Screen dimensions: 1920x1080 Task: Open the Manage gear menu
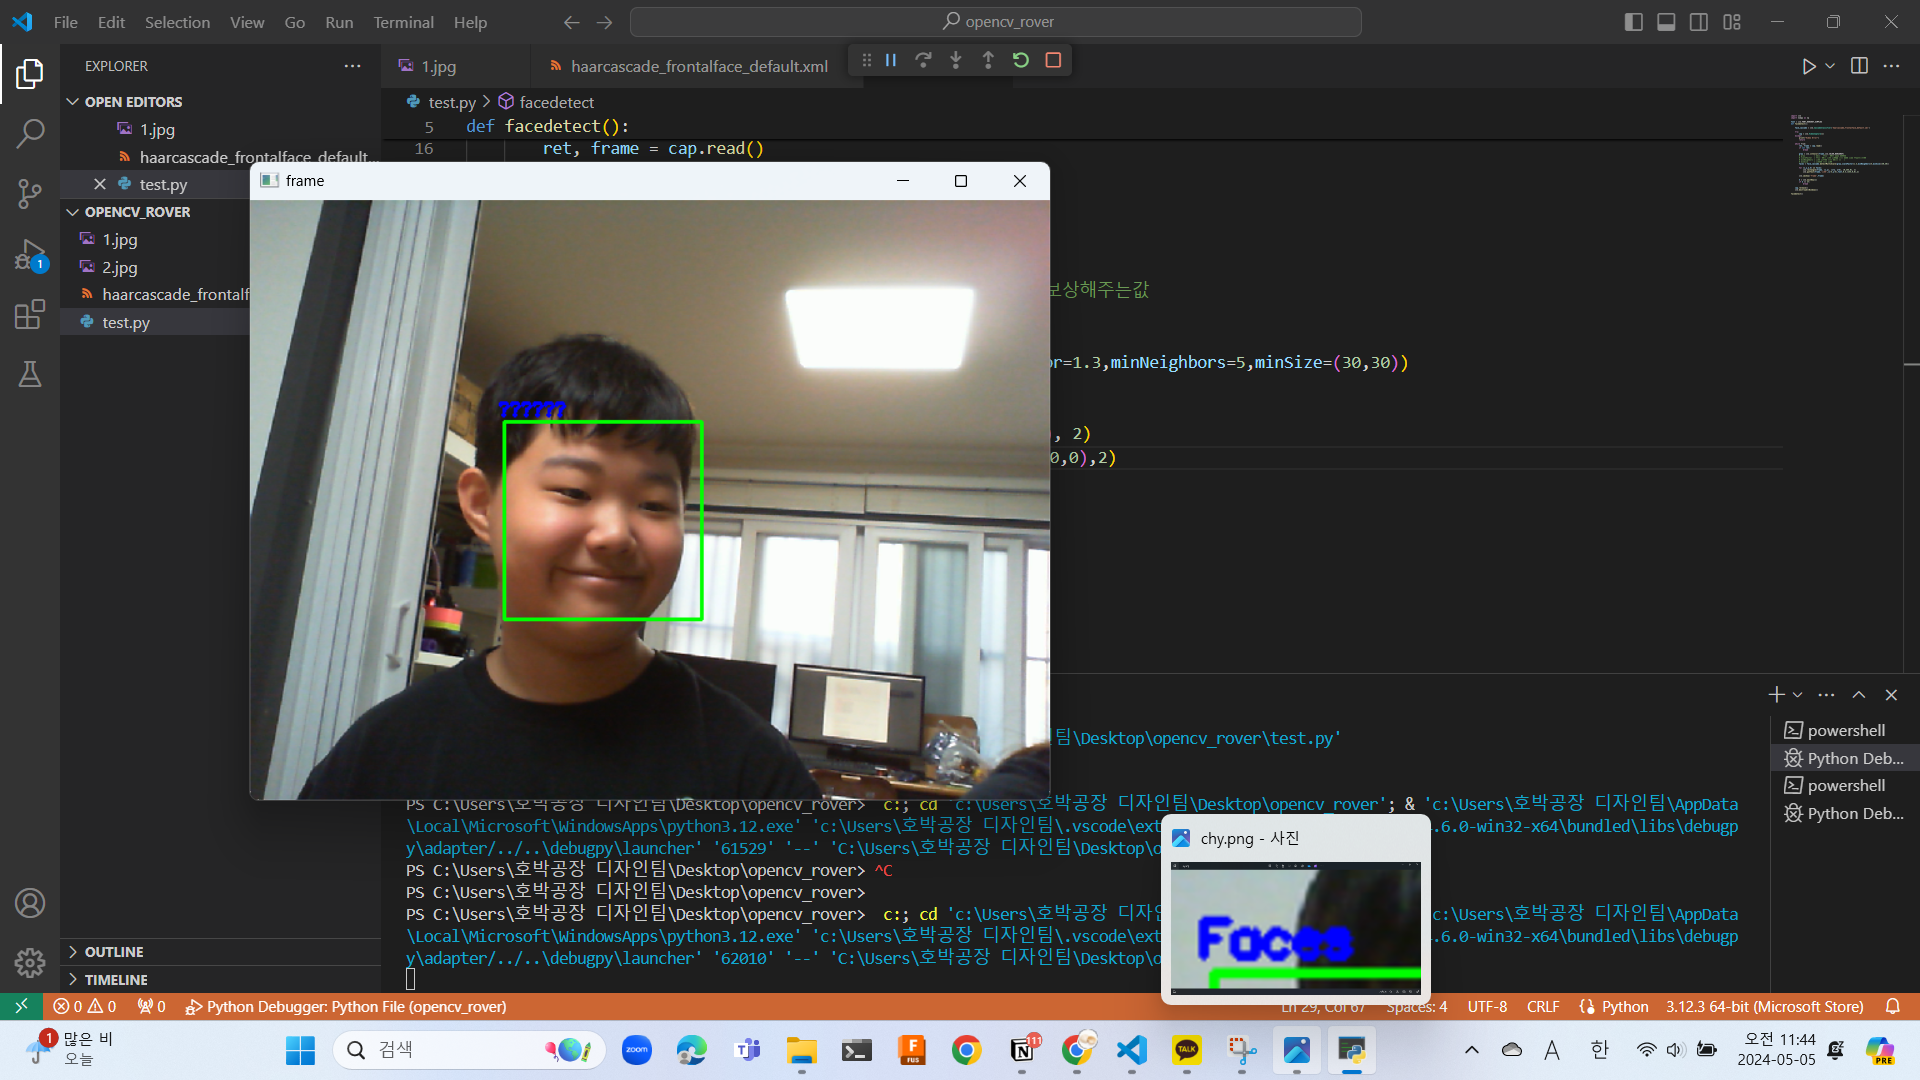30,963
